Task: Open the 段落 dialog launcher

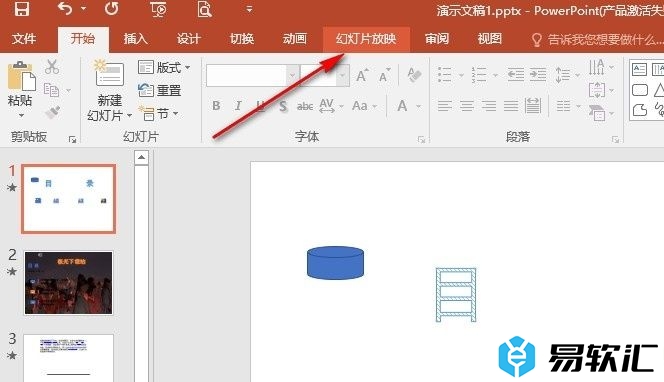Action: coord(615,139)
